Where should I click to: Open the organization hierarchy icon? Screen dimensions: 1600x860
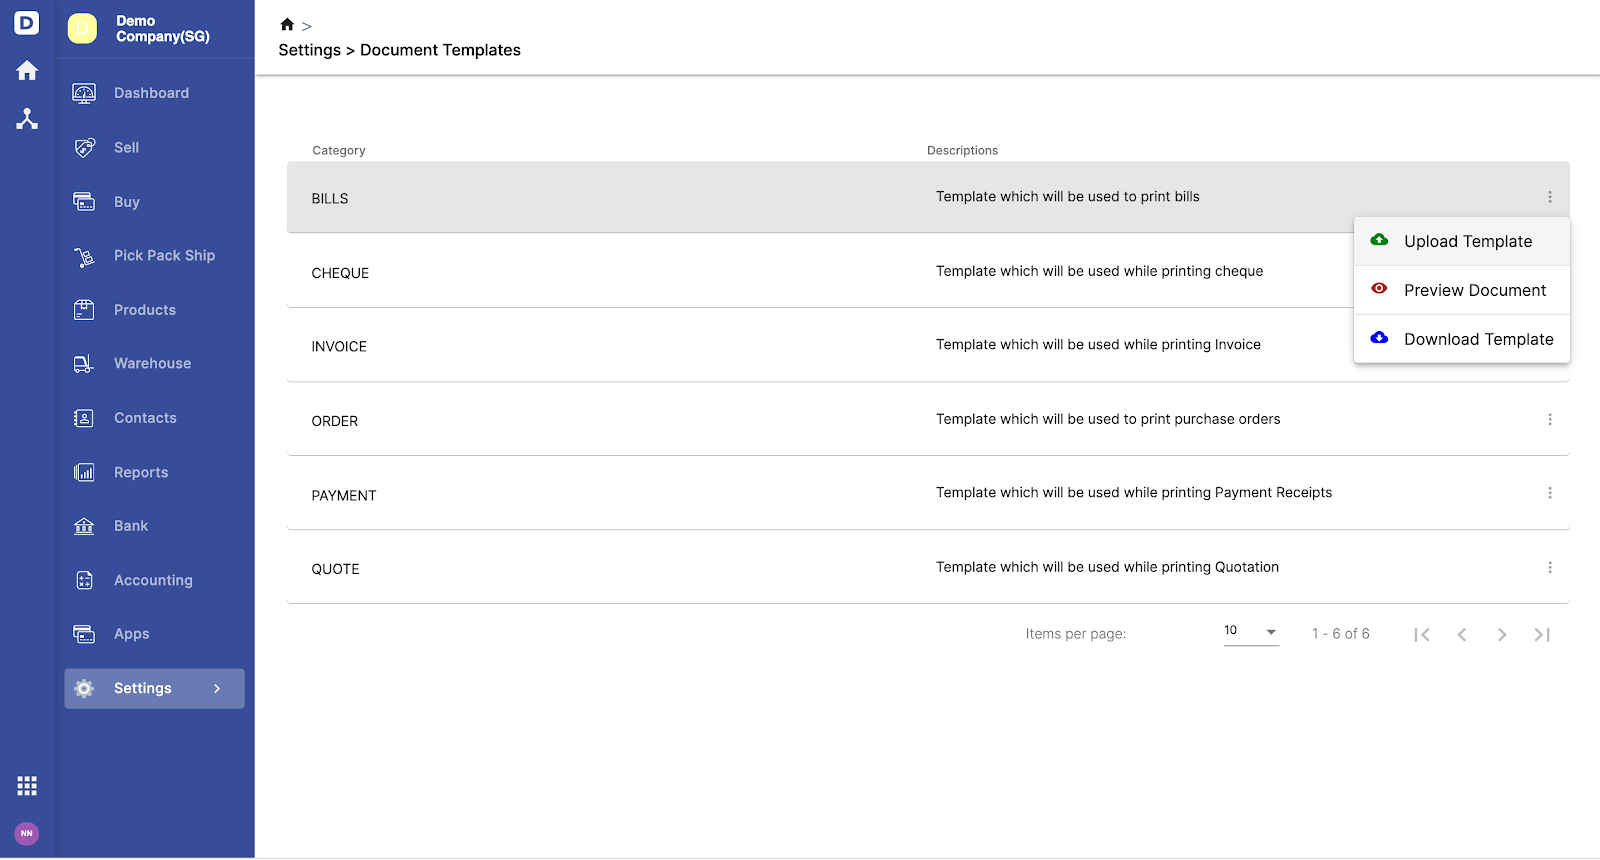[x=27, y=119]
